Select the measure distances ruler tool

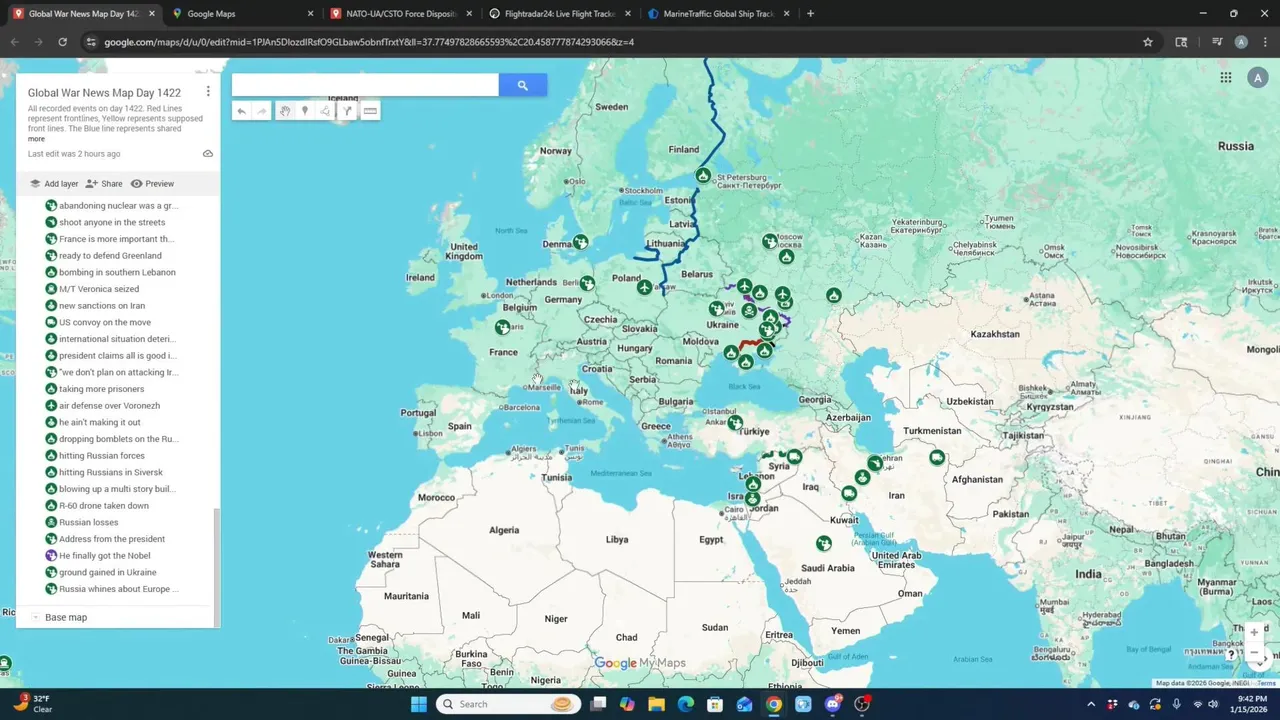click(370, 111)
